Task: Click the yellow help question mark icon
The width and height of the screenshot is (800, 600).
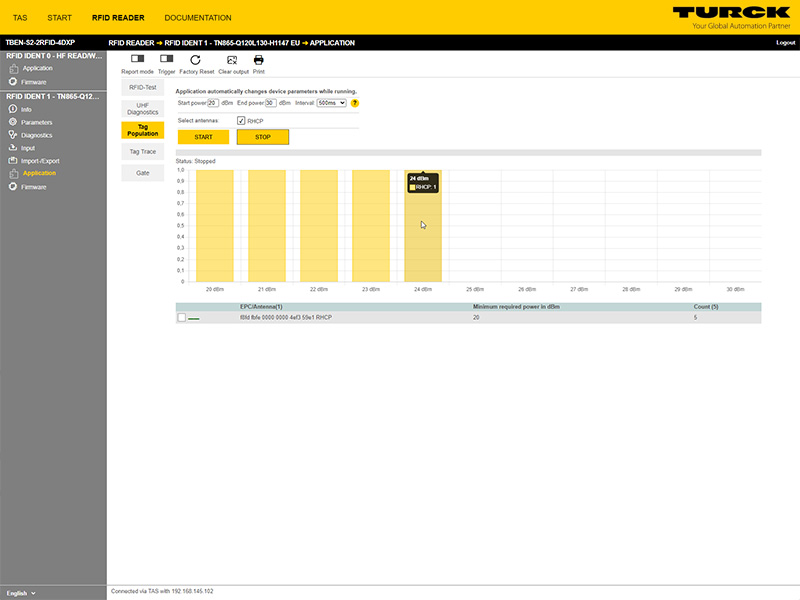Action: pyautogui.click(x=355, y=103)
